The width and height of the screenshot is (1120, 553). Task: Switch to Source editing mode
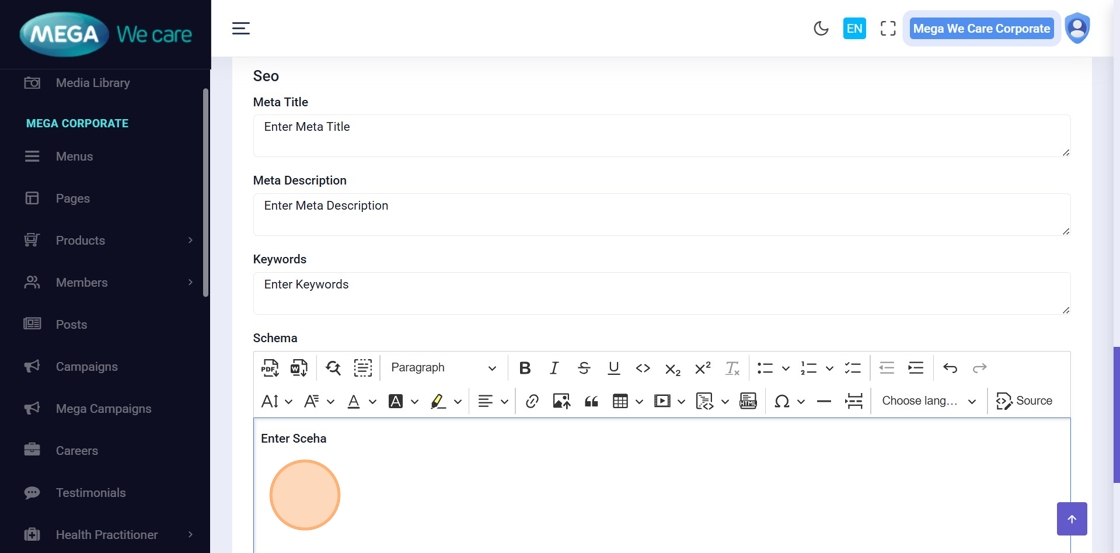coord(1024,401)
